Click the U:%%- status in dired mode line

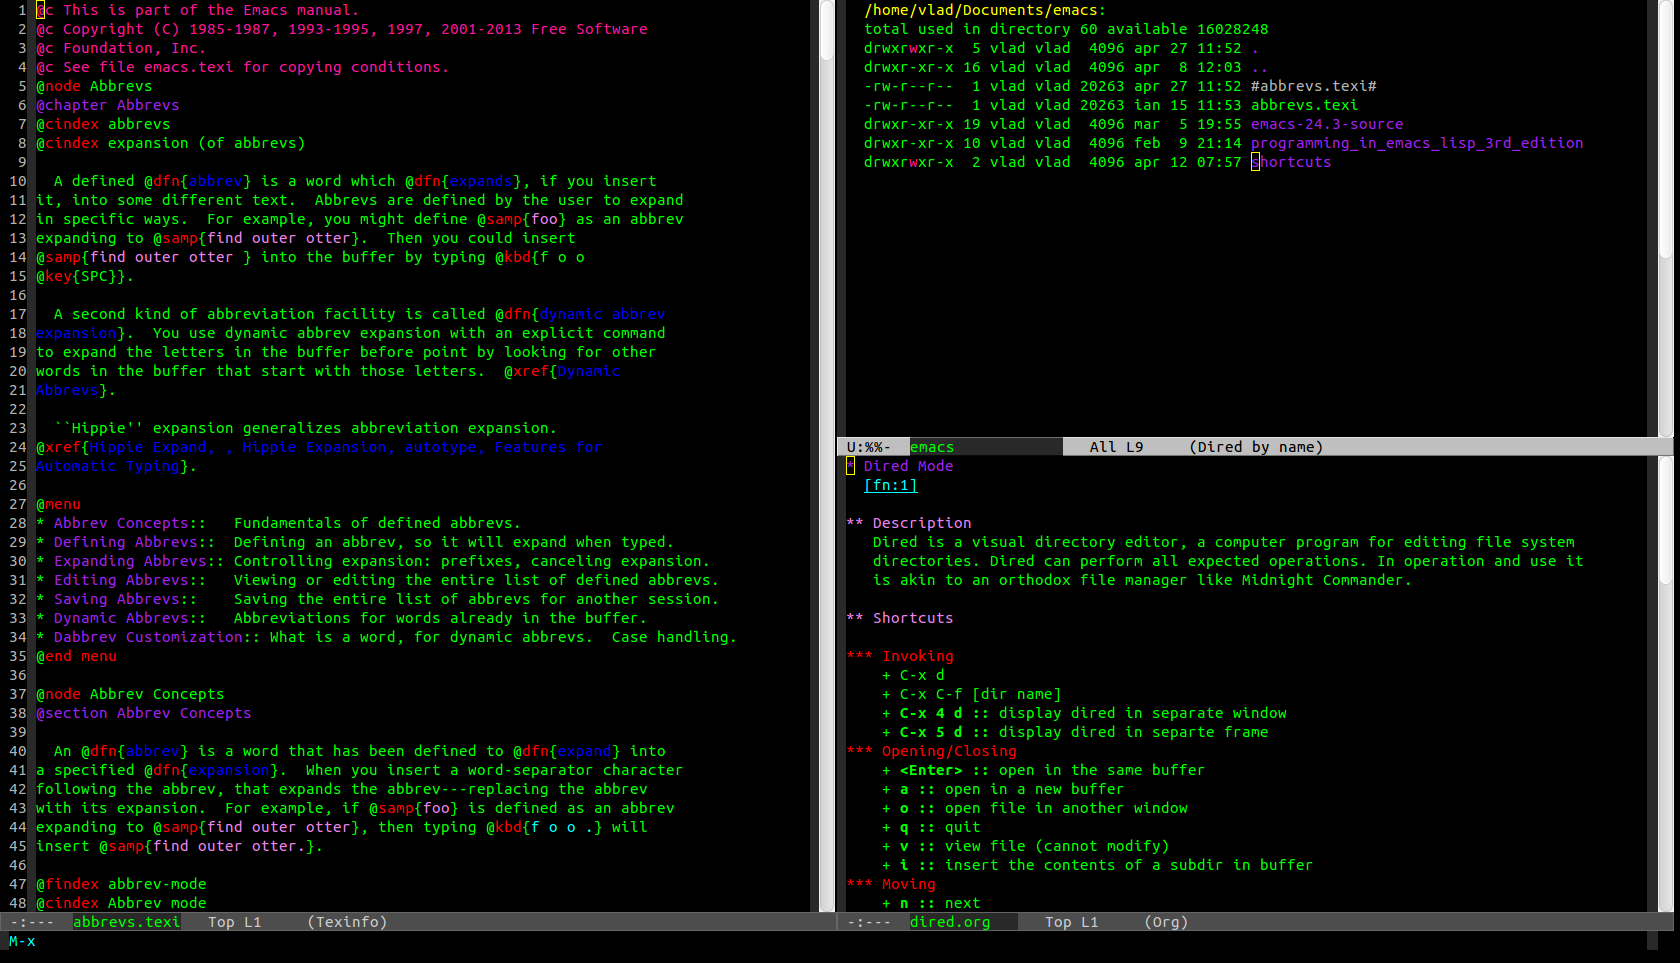pos(868,447)
